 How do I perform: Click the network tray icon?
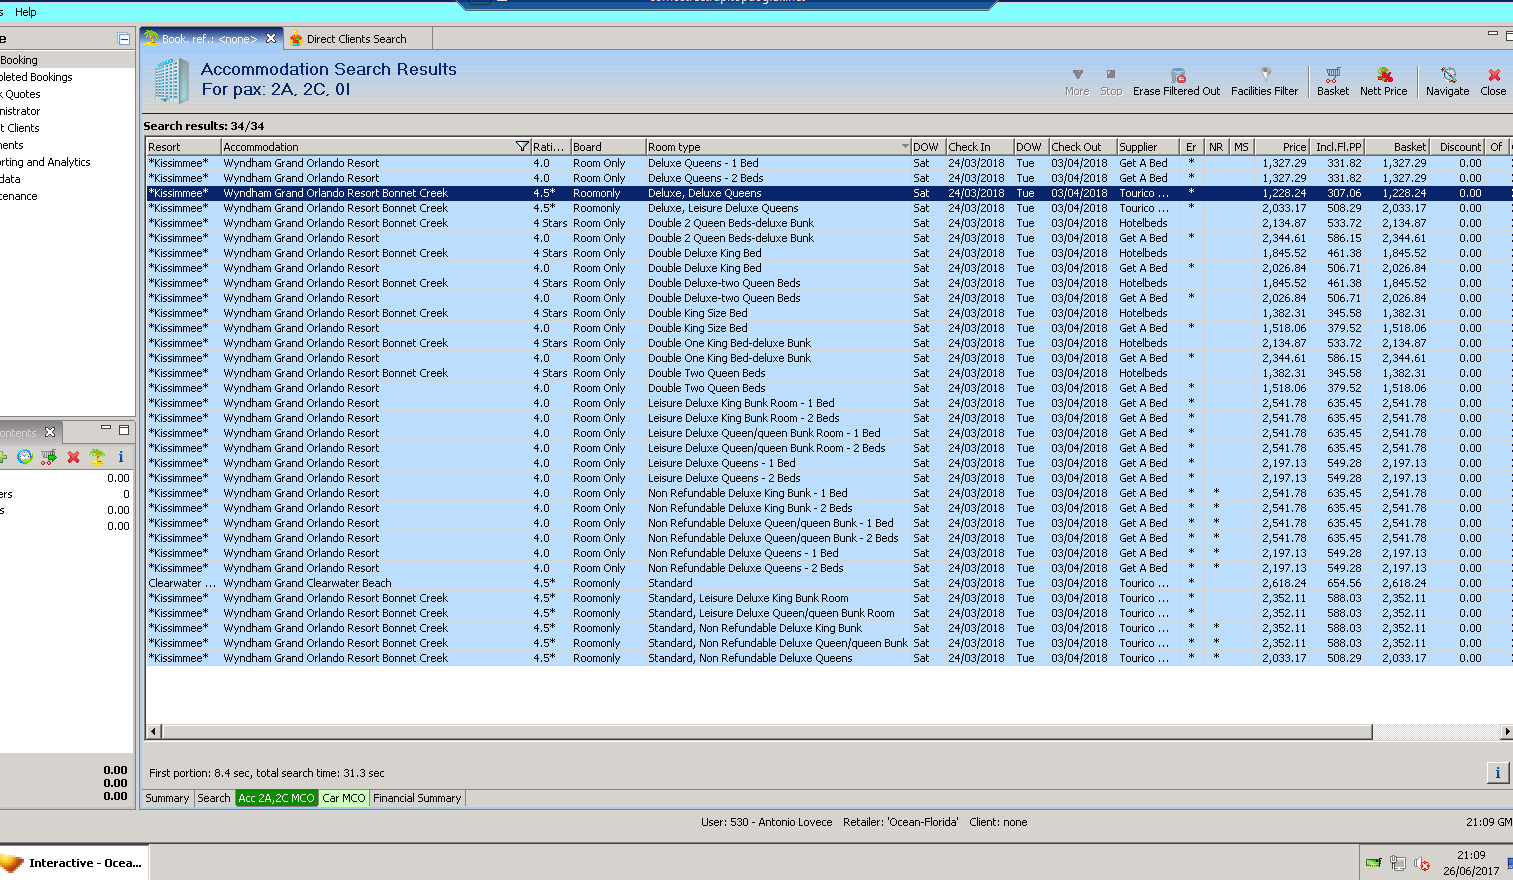point(1398,864)
